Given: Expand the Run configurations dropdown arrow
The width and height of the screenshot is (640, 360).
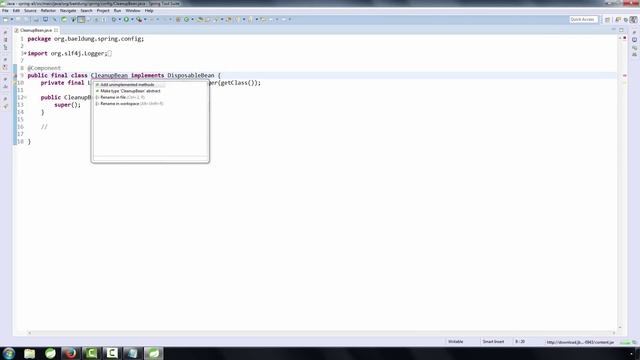Looking at the screenshot, I should click(x=132, y=20).
